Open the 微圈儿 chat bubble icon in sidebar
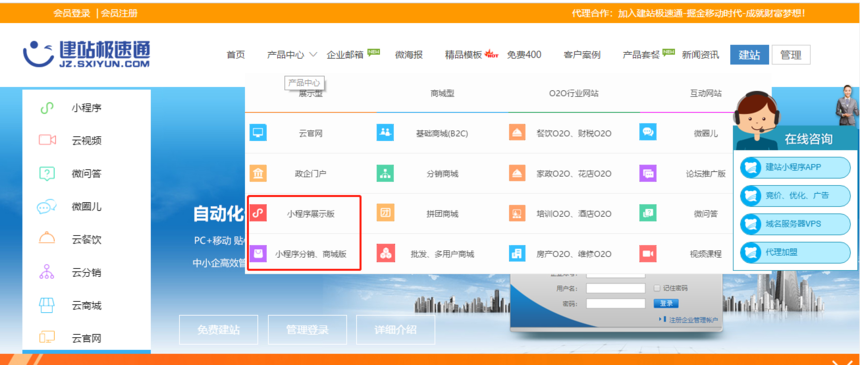The height and width of the screenshot is (365, 860). (x=47, y=206)
